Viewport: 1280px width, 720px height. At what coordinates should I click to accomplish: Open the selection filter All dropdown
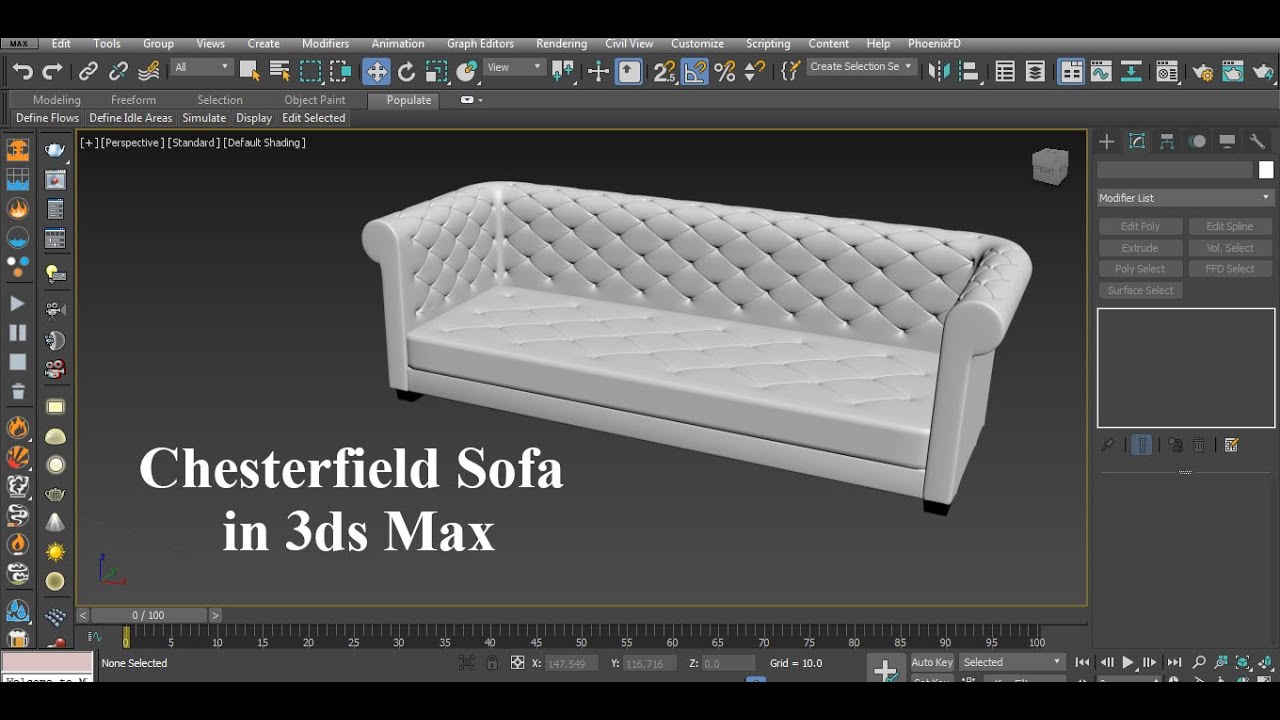(201, 67)
